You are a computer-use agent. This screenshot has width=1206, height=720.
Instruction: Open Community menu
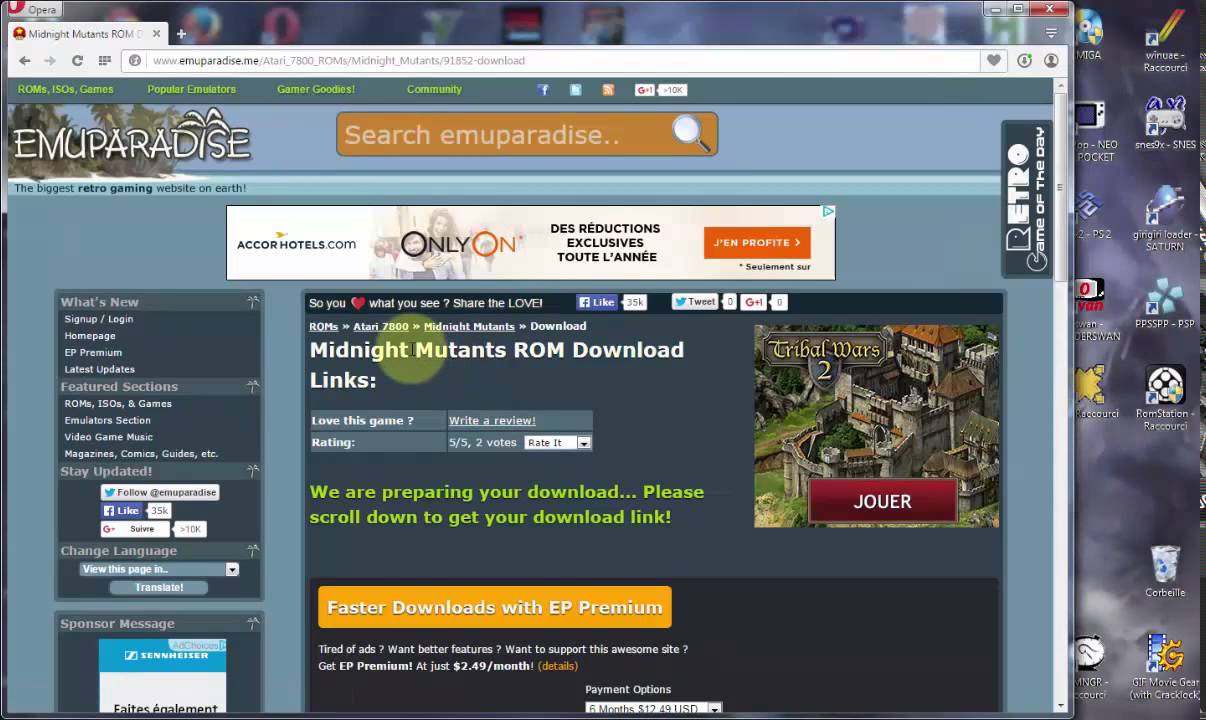coord(434,89)
